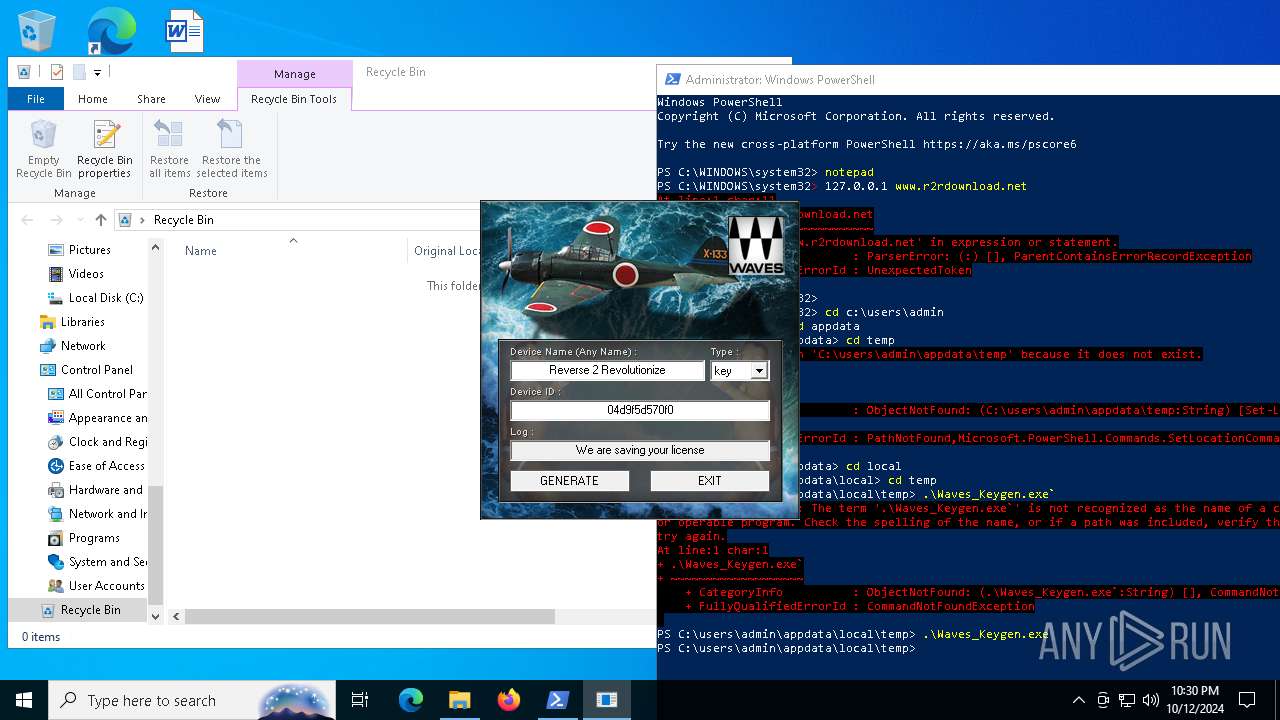The image size is (1280, 720).
Task: Sort by the Name column header
Action: point(200,251)
